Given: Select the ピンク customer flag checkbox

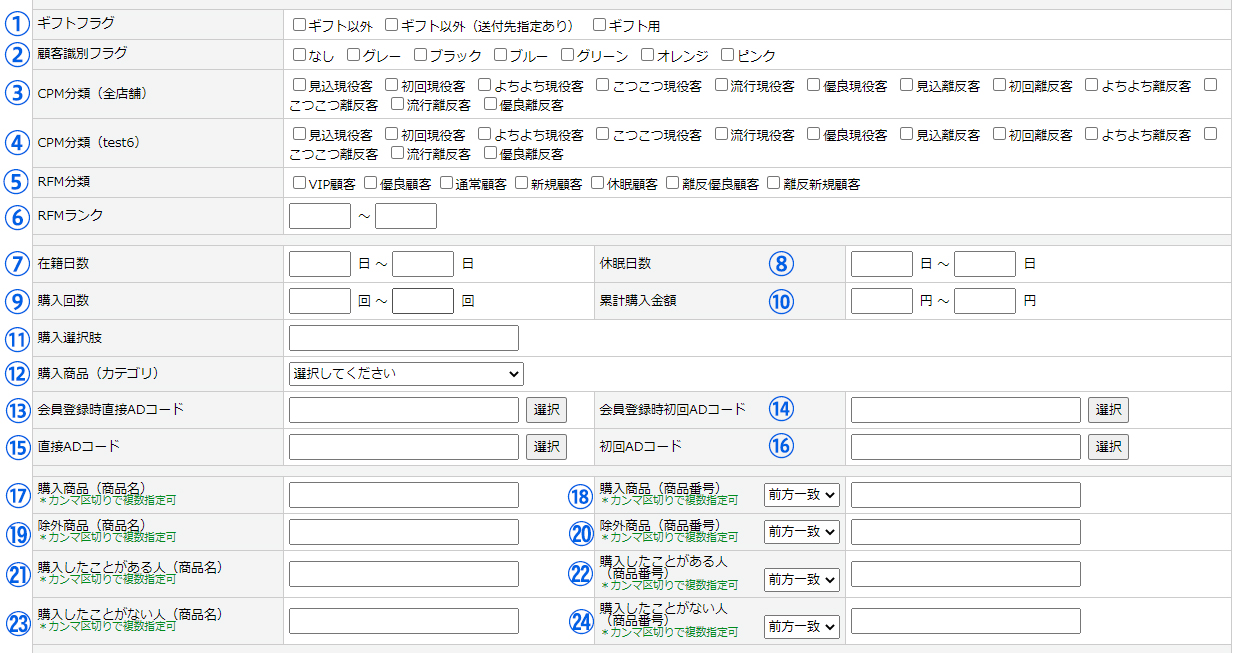Looking at the screenshot, I should click(x=727, y=55).
